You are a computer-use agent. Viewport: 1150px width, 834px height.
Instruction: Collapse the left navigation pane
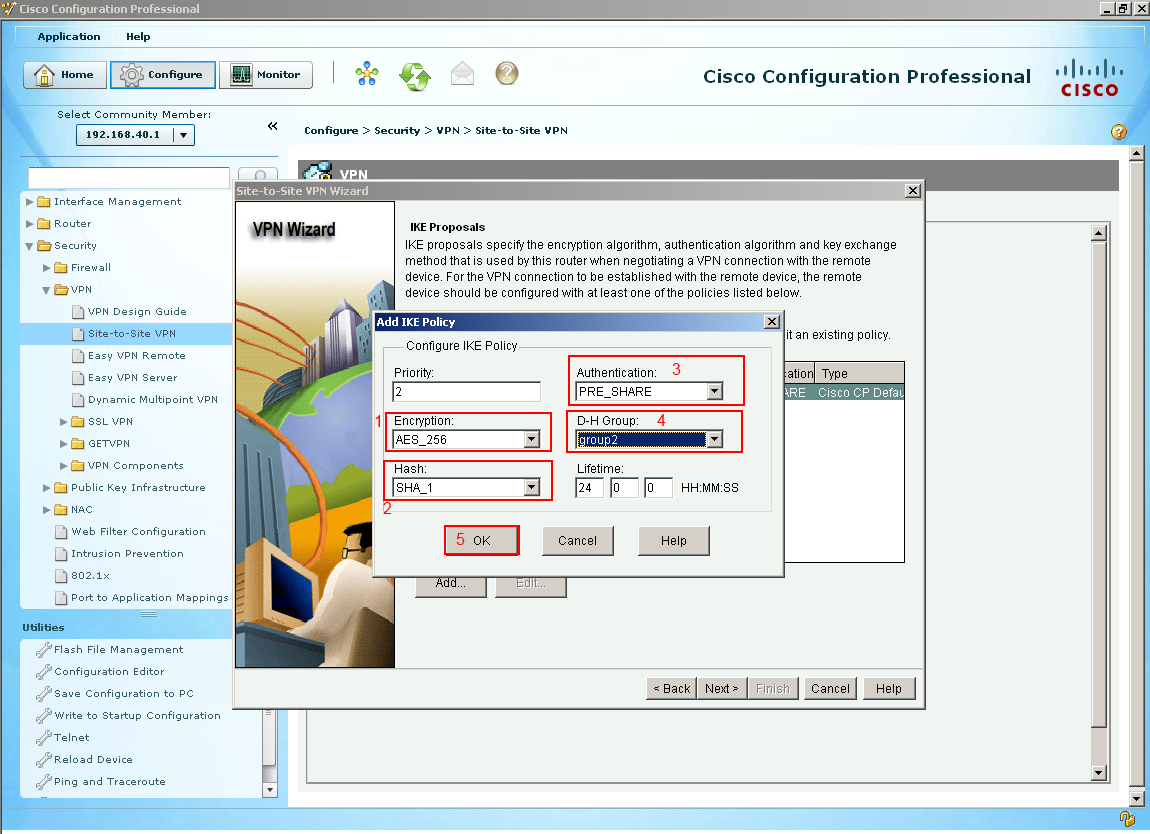click(272, 126)
